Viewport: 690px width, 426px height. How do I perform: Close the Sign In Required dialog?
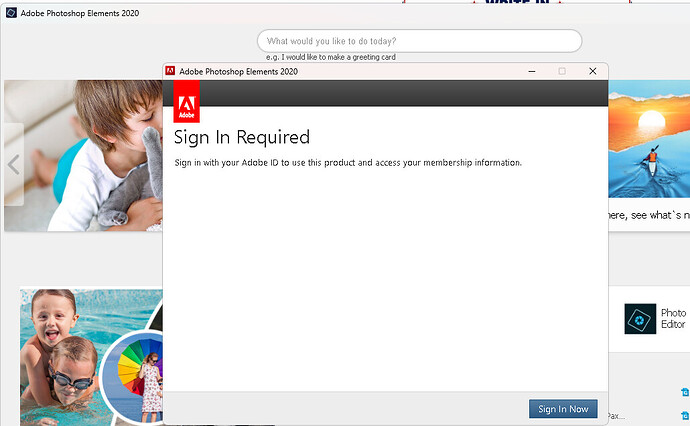click(x=593, y=71)
